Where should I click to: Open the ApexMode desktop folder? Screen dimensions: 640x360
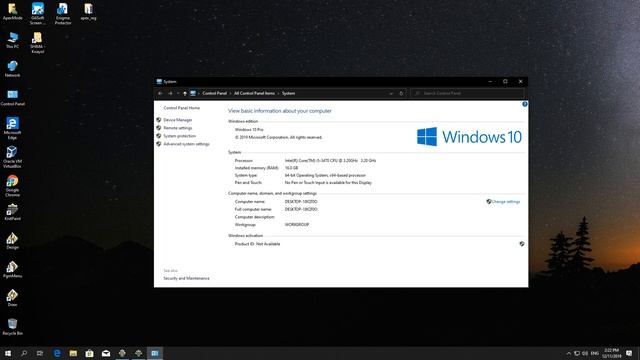click(x=13, y=11)
